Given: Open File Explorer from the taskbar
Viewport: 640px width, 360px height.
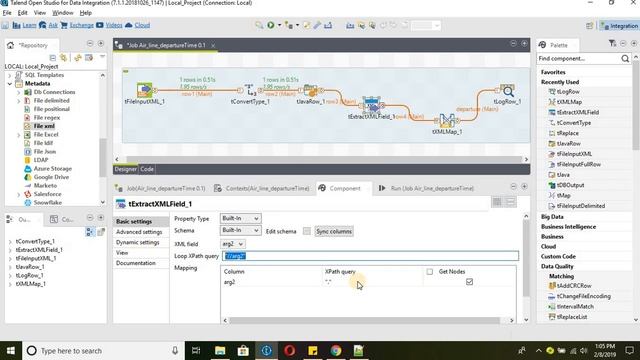Looking at the screenshot, I should pyautogui.click(x=220, y=351).
